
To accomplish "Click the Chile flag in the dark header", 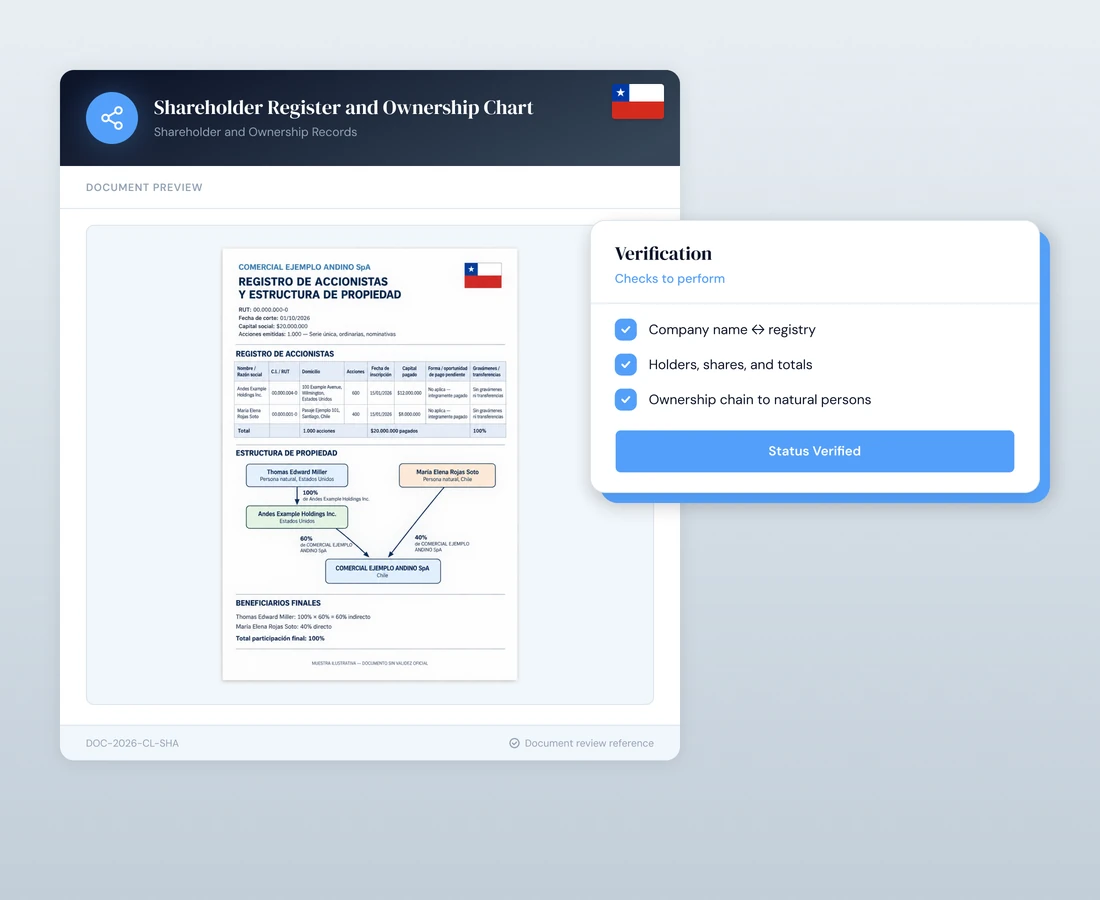I will pyautogui.click(x=638, y=102).
